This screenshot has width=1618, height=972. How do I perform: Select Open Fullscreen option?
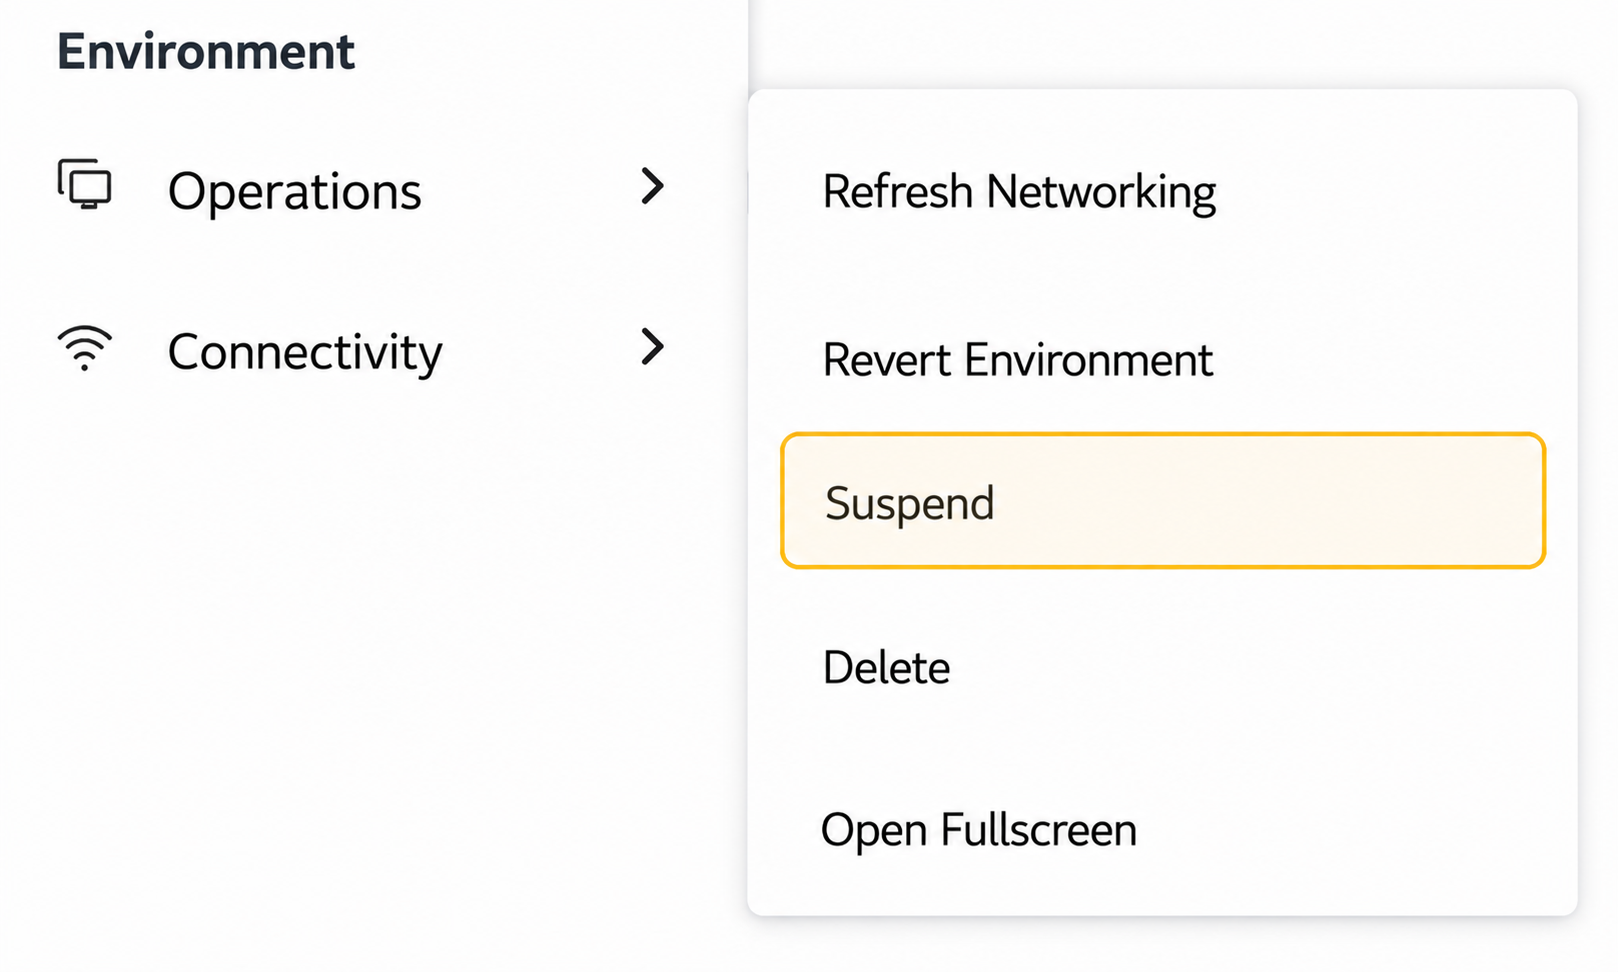tap(979, 830)
